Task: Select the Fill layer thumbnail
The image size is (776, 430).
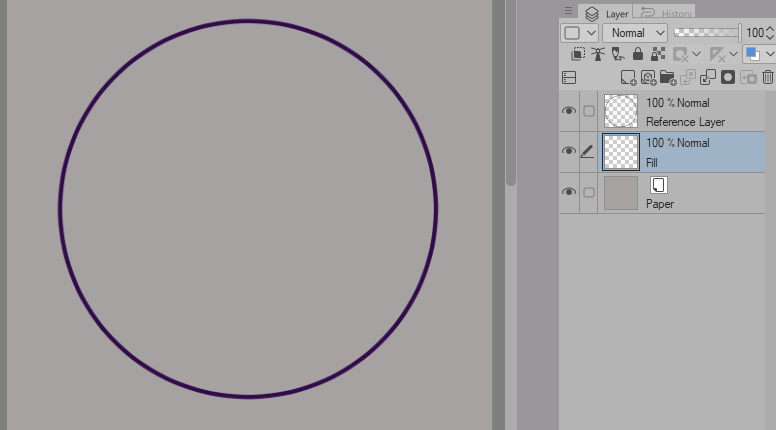Action: click(x=621, y=152)
